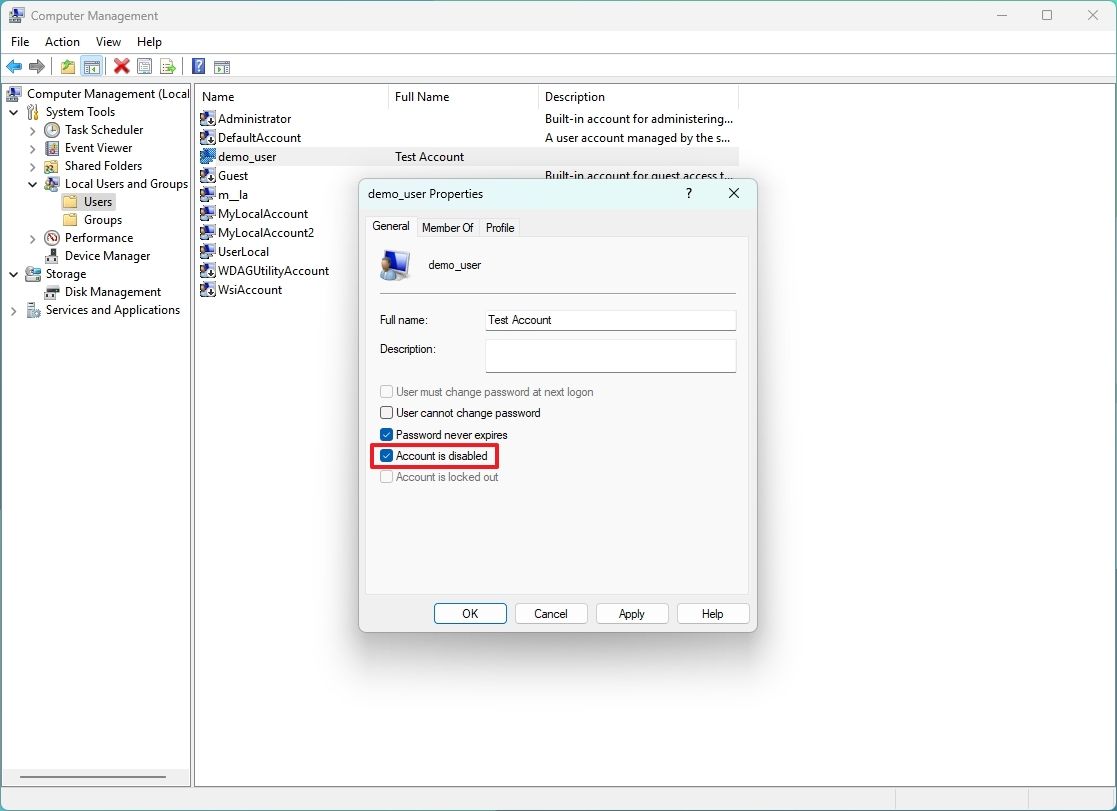Switch to the Member Of tab
The image size is (1117, 811).
447,227
